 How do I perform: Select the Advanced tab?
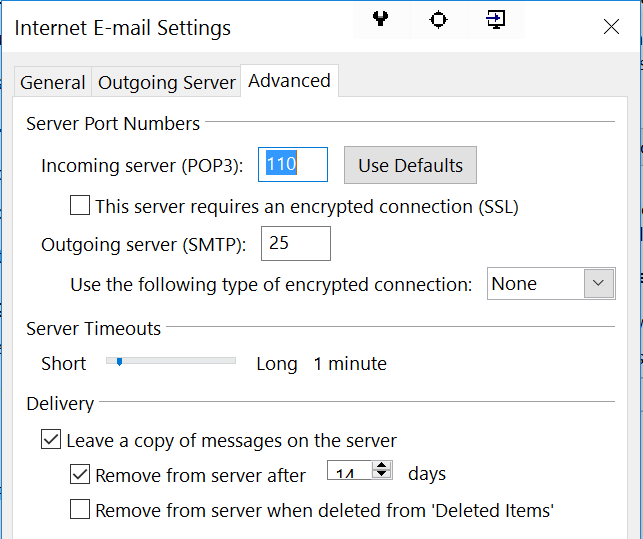290,81
